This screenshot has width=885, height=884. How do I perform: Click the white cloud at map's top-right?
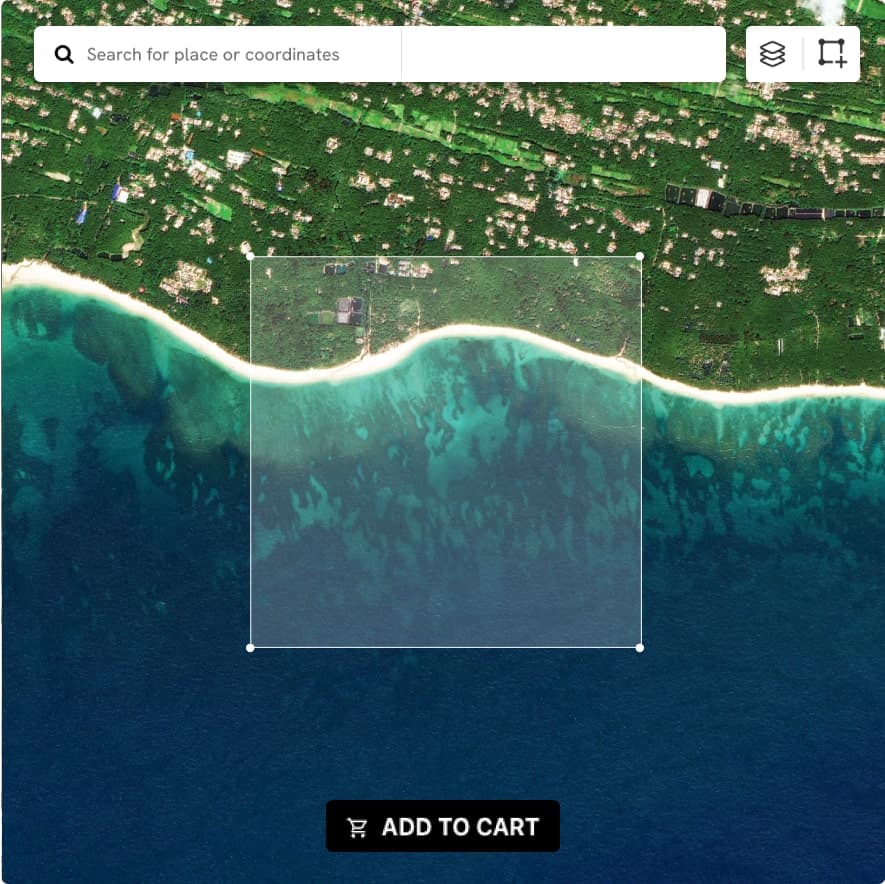click(x=822, y=10)
